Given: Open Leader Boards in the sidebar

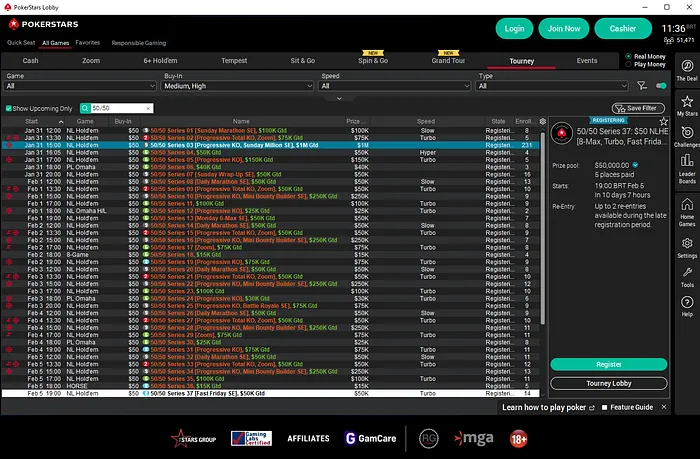Looking at the screenshot, I should click(687, 169).
